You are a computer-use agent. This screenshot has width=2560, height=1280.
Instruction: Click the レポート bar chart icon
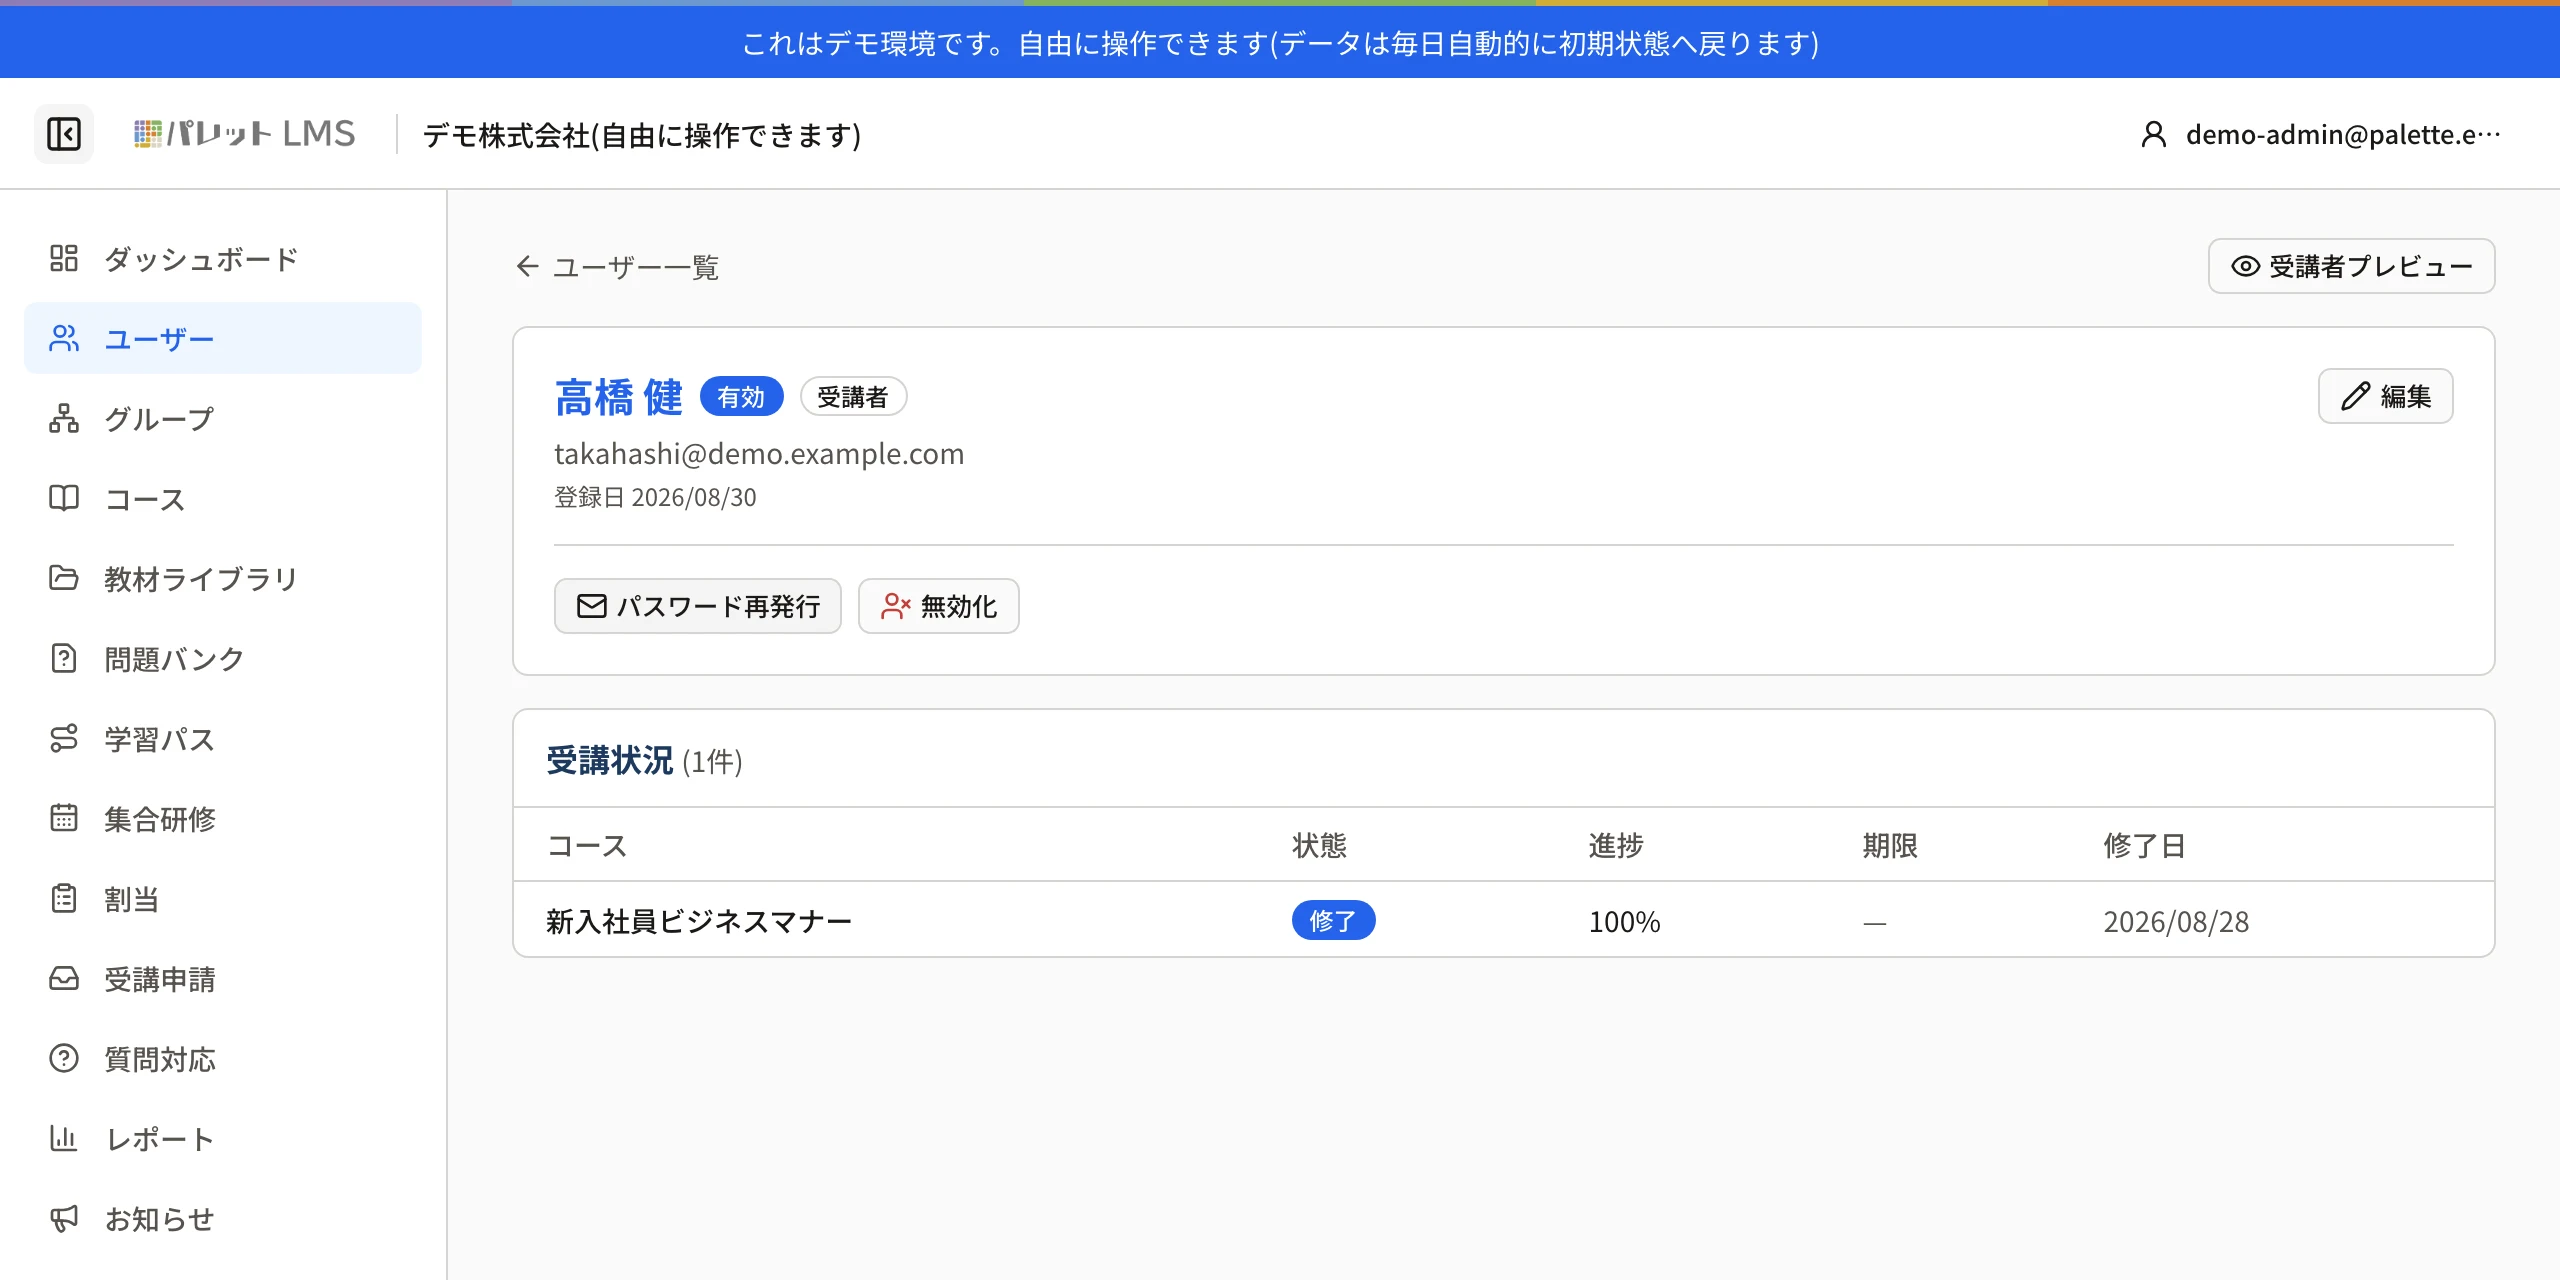coord(64,1138)
